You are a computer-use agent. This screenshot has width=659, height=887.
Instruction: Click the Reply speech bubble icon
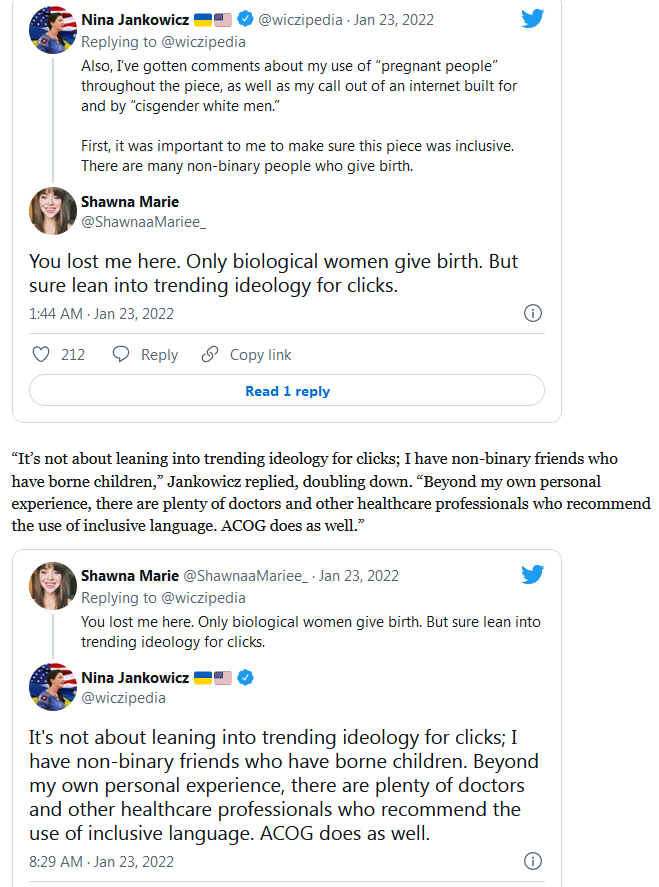point(120,354)
